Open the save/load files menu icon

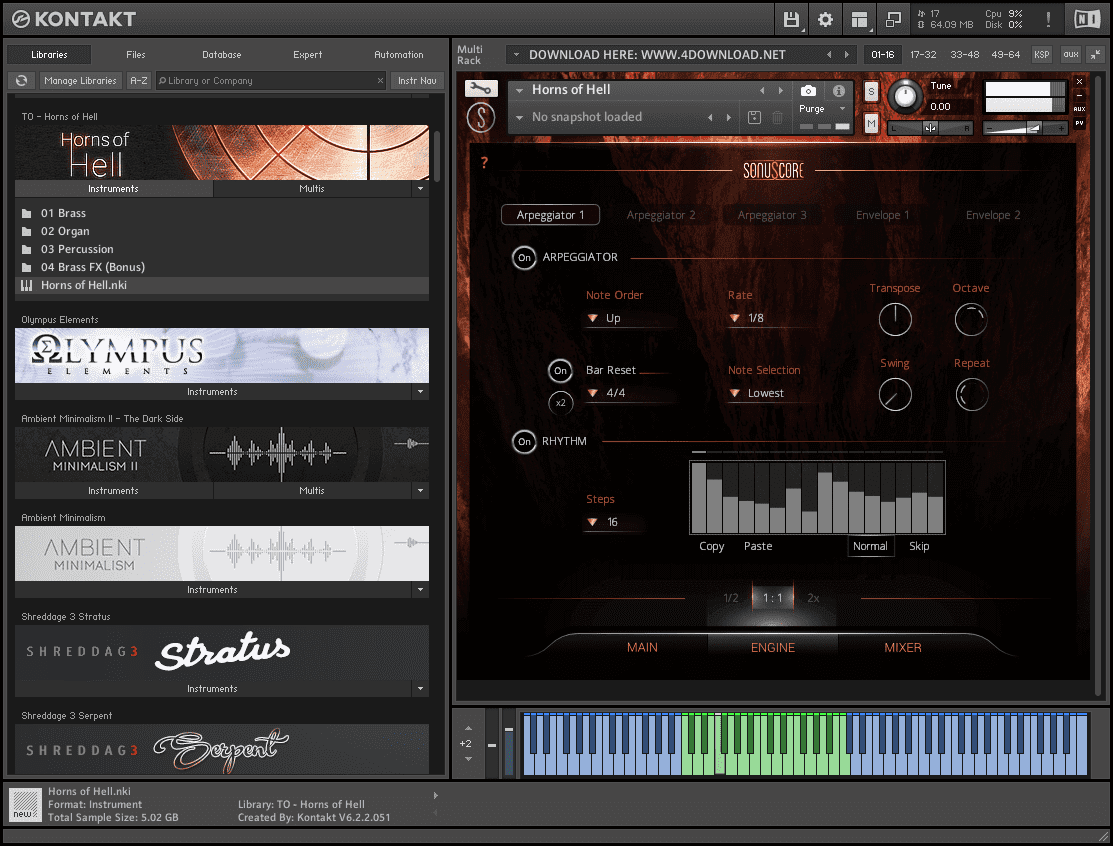[791, 20]
